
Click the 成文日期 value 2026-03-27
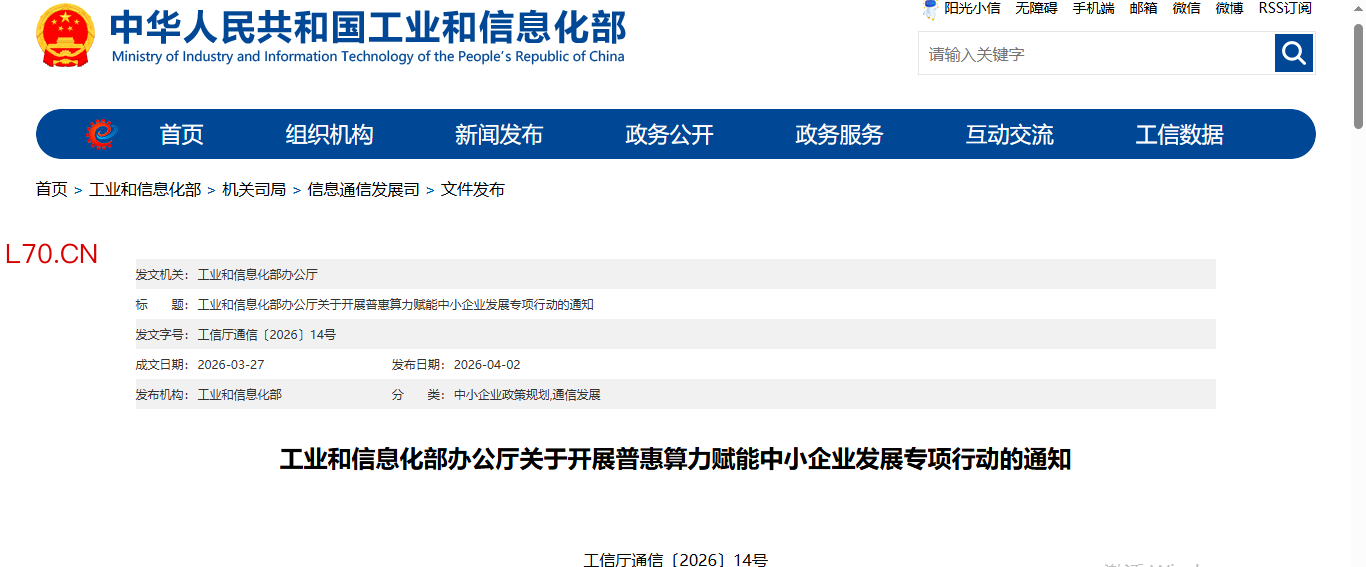pos(231,364)
